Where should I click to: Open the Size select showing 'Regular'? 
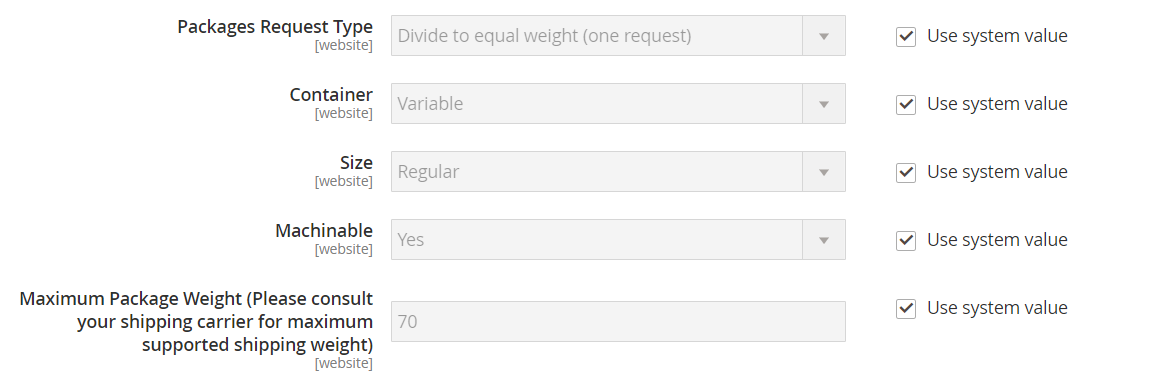618,172
